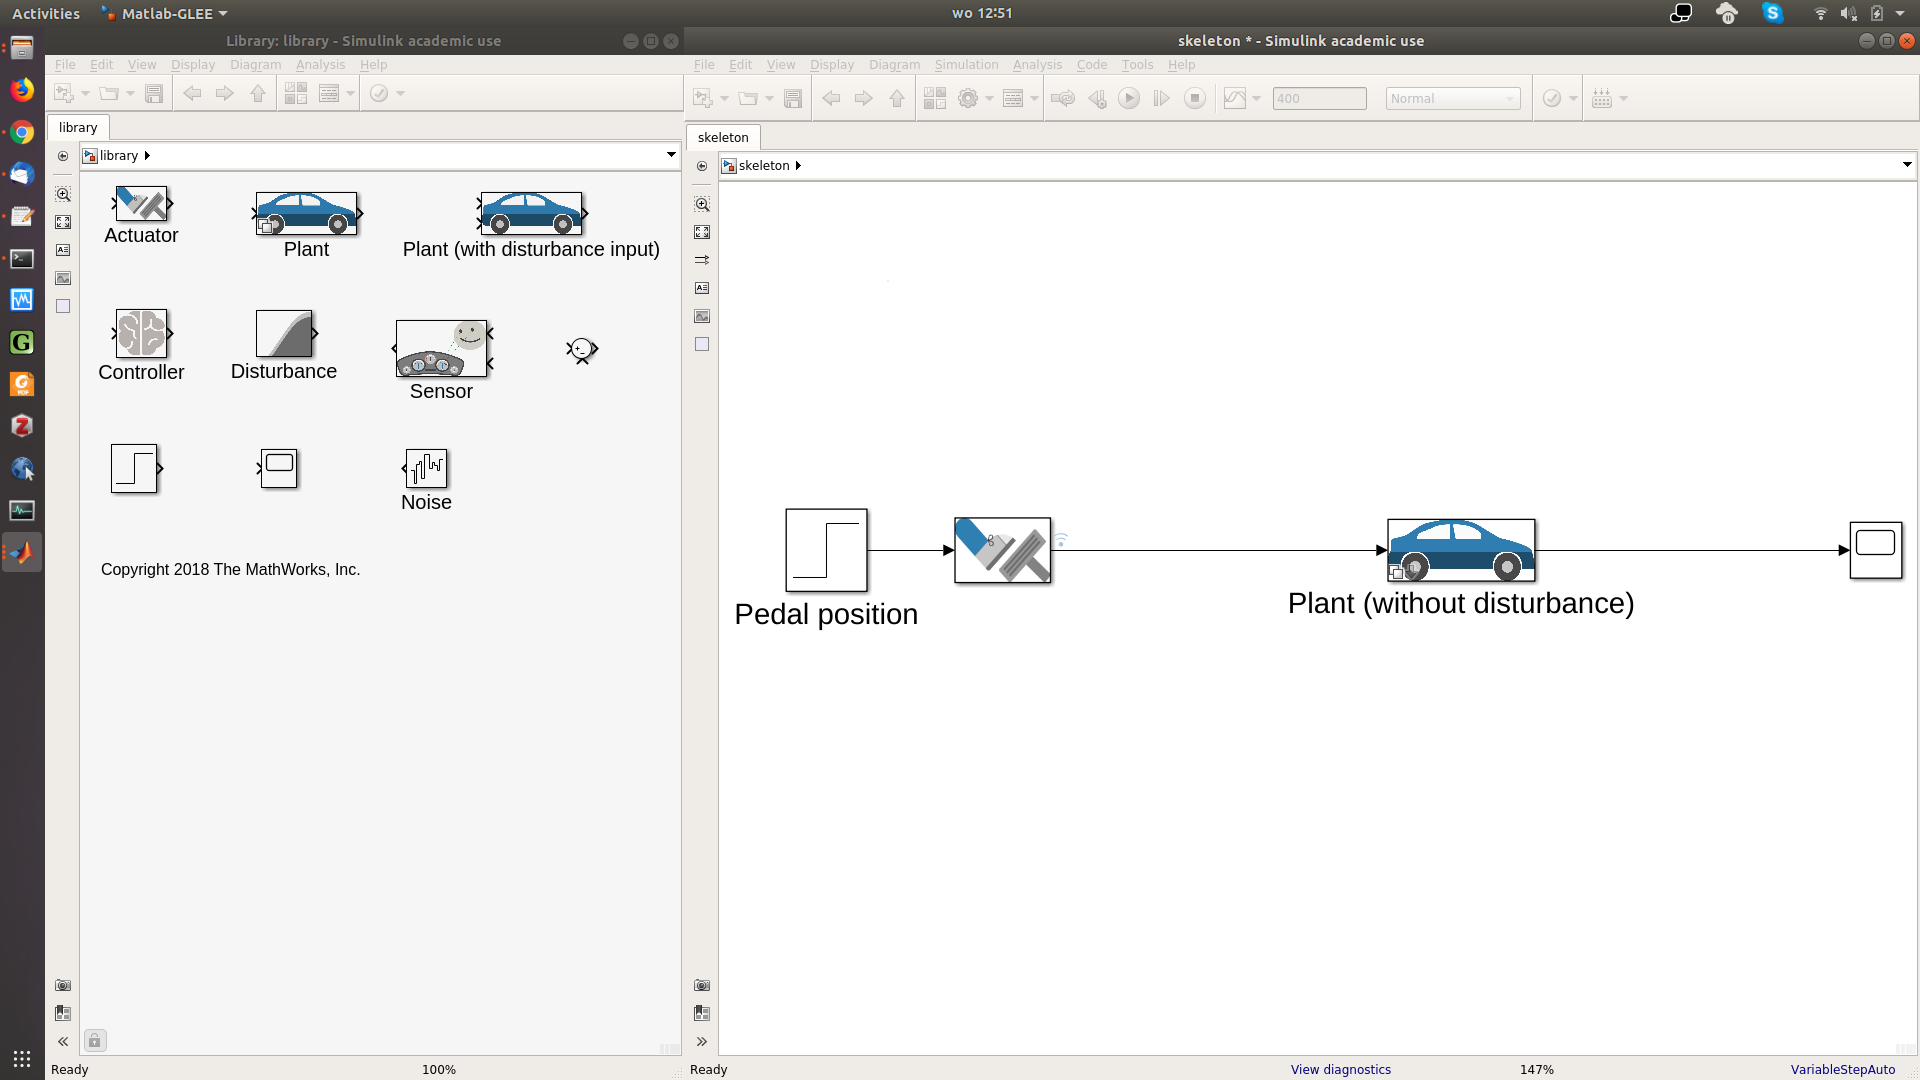Show the model browser in the skeleton window
The height and width of the screenshot is (1080, 1920).
702,1041
